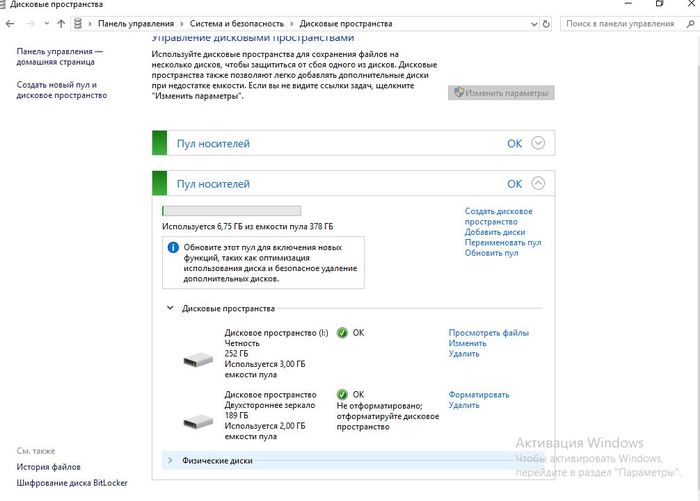This screenshot has width=700, height=501.
Task: Expand the 'Физические диски' section
Action: (170, 460)
